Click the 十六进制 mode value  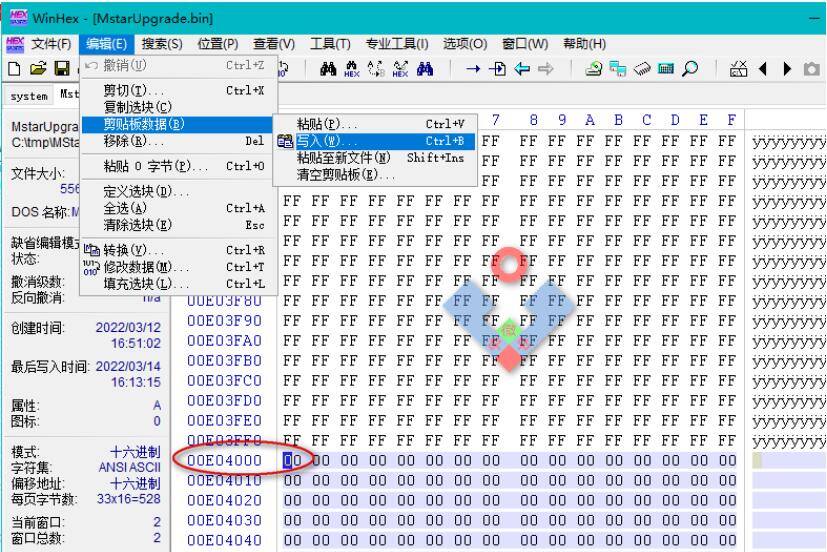[136, 452]
